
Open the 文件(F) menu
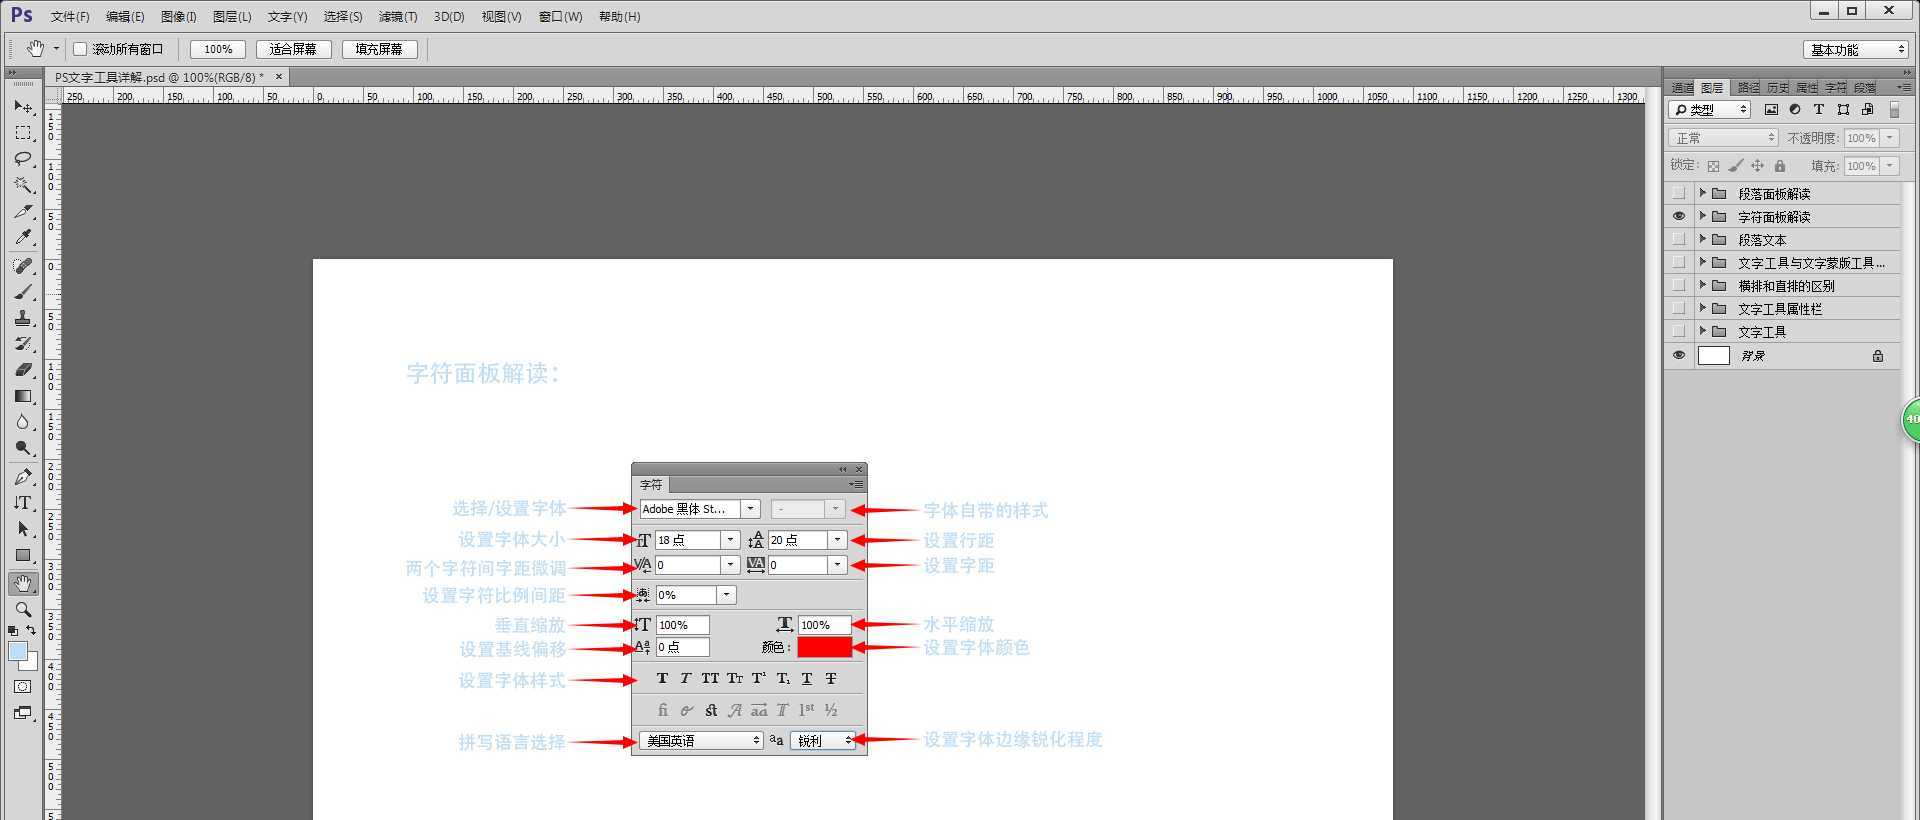coord(70,17)
